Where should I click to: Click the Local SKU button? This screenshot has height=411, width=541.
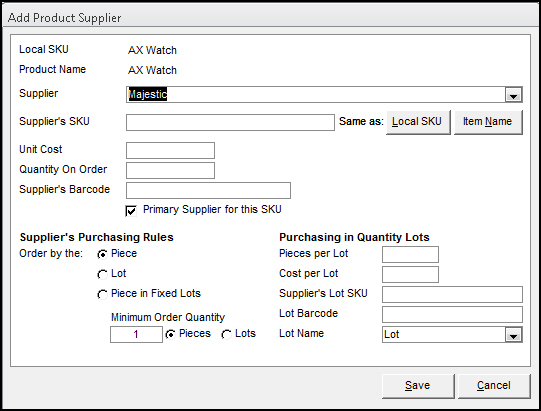(x=418, y=122)
